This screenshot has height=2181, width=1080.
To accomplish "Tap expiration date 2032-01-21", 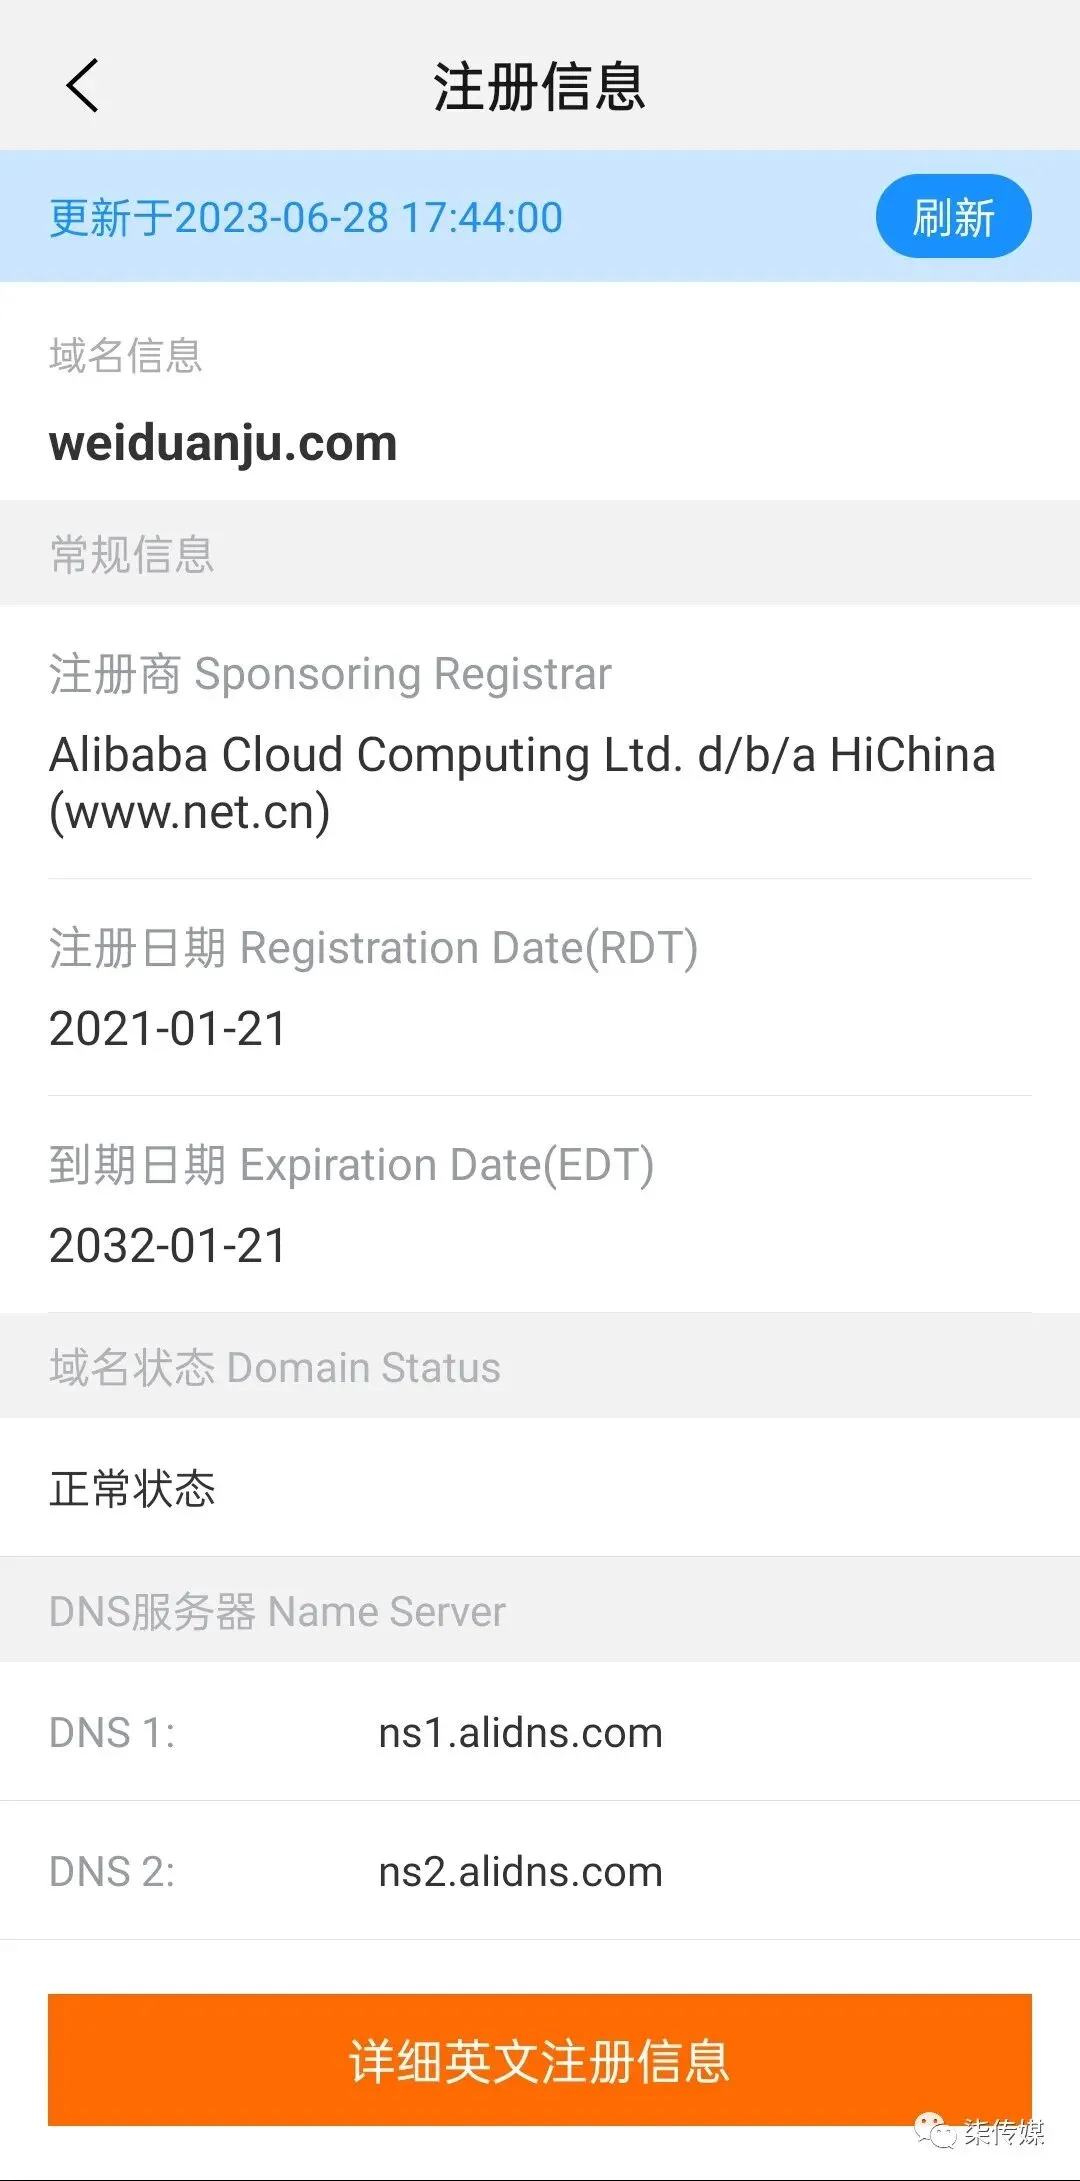I will click(168, 1246).
